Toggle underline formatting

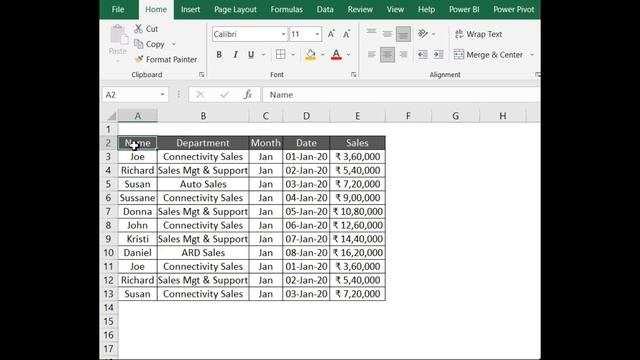(251, 54)
